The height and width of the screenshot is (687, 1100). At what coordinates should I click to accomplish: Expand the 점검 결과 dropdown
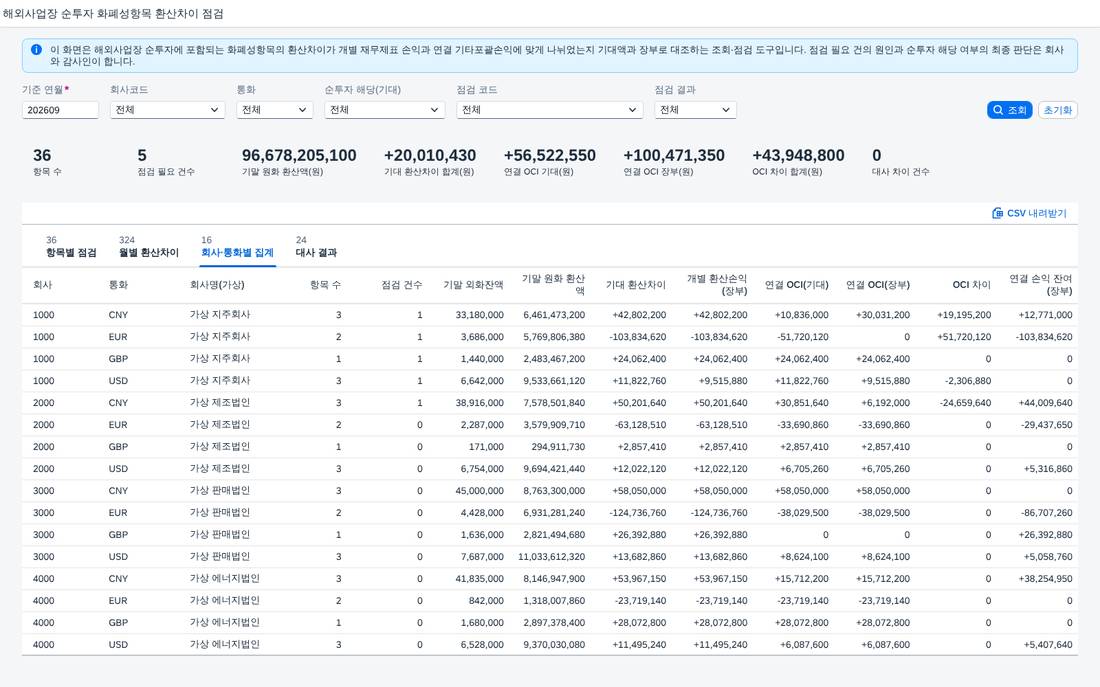(695, 110)
